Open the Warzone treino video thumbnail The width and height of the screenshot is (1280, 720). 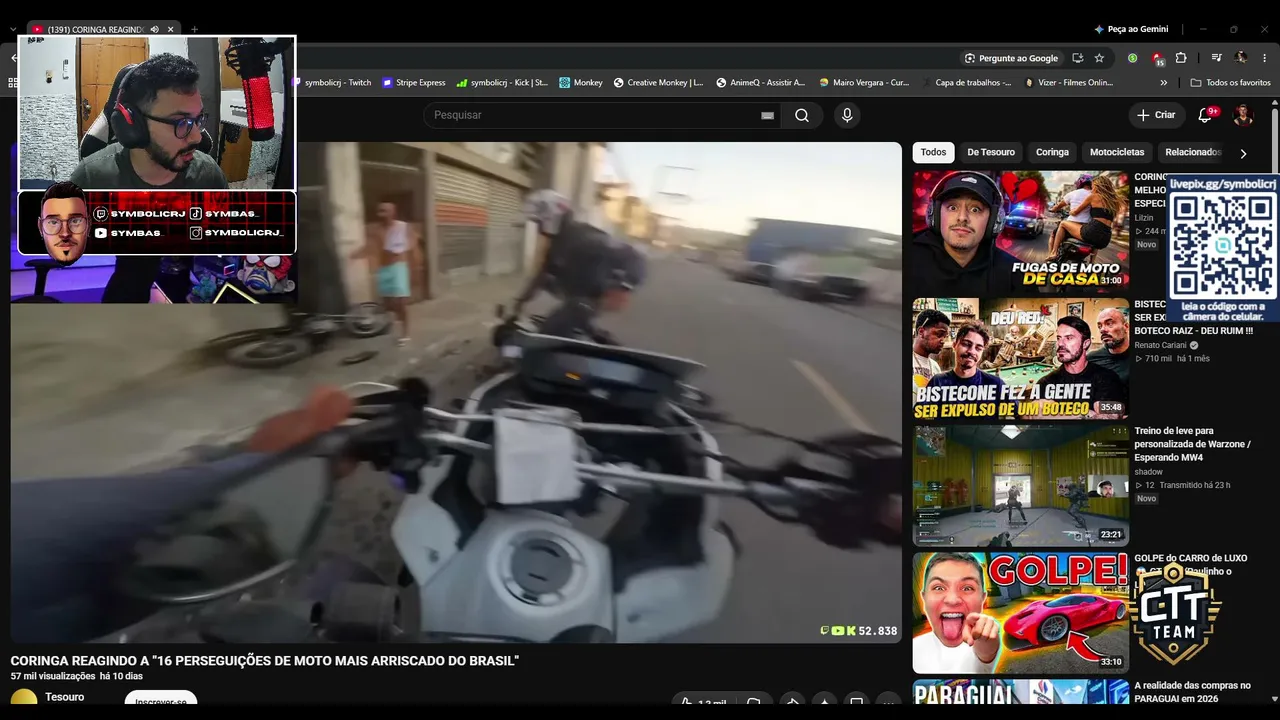pos(1020,485)
